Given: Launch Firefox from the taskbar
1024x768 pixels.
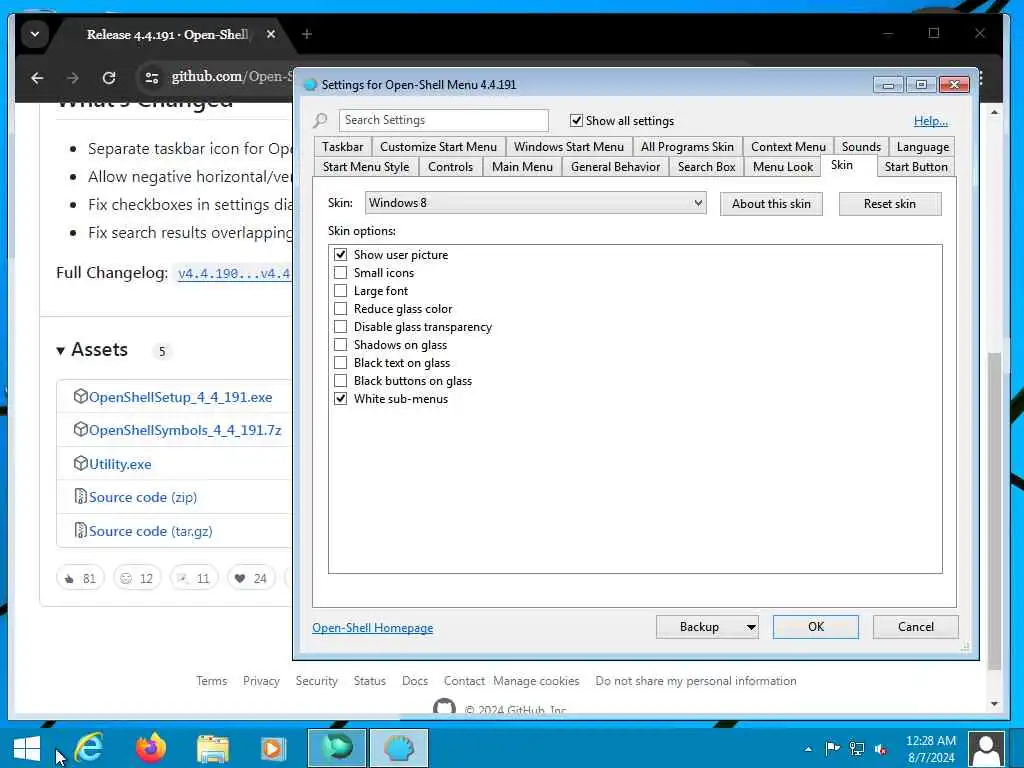Looking at the screenshot, I should point(151,748).
